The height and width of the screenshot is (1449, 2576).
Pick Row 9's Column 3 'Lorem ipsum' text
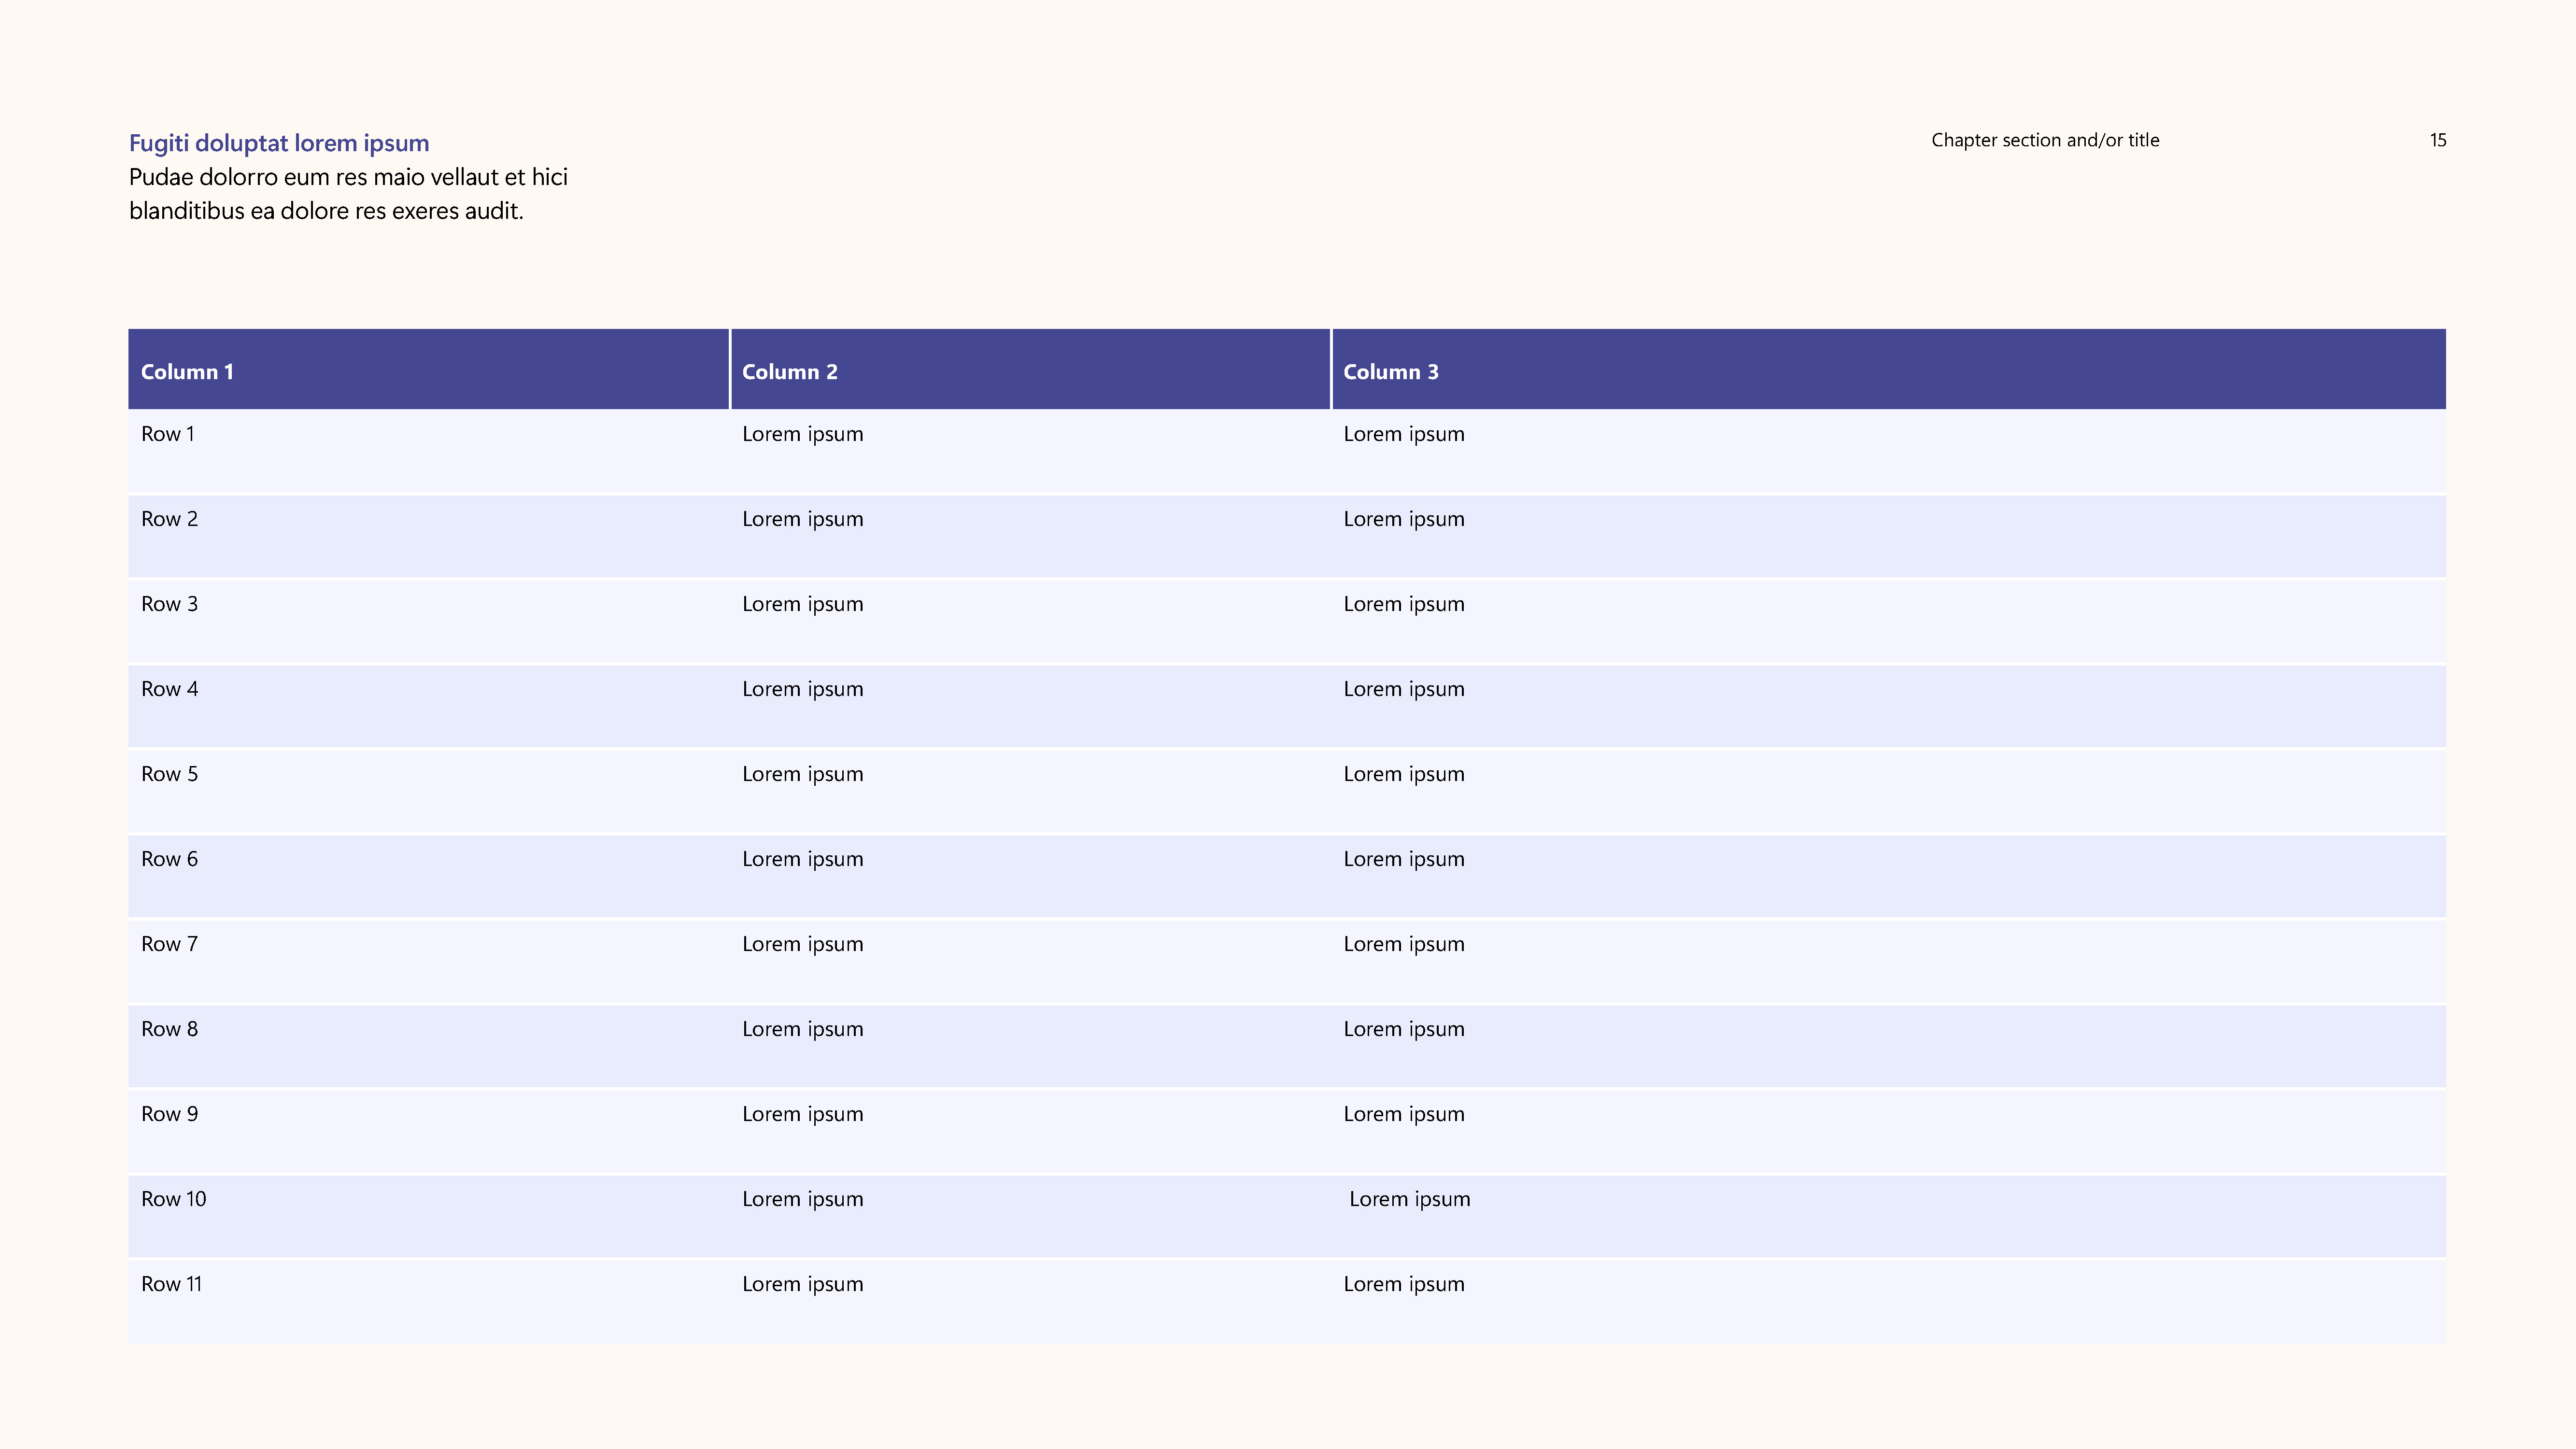[1404, 1115]
